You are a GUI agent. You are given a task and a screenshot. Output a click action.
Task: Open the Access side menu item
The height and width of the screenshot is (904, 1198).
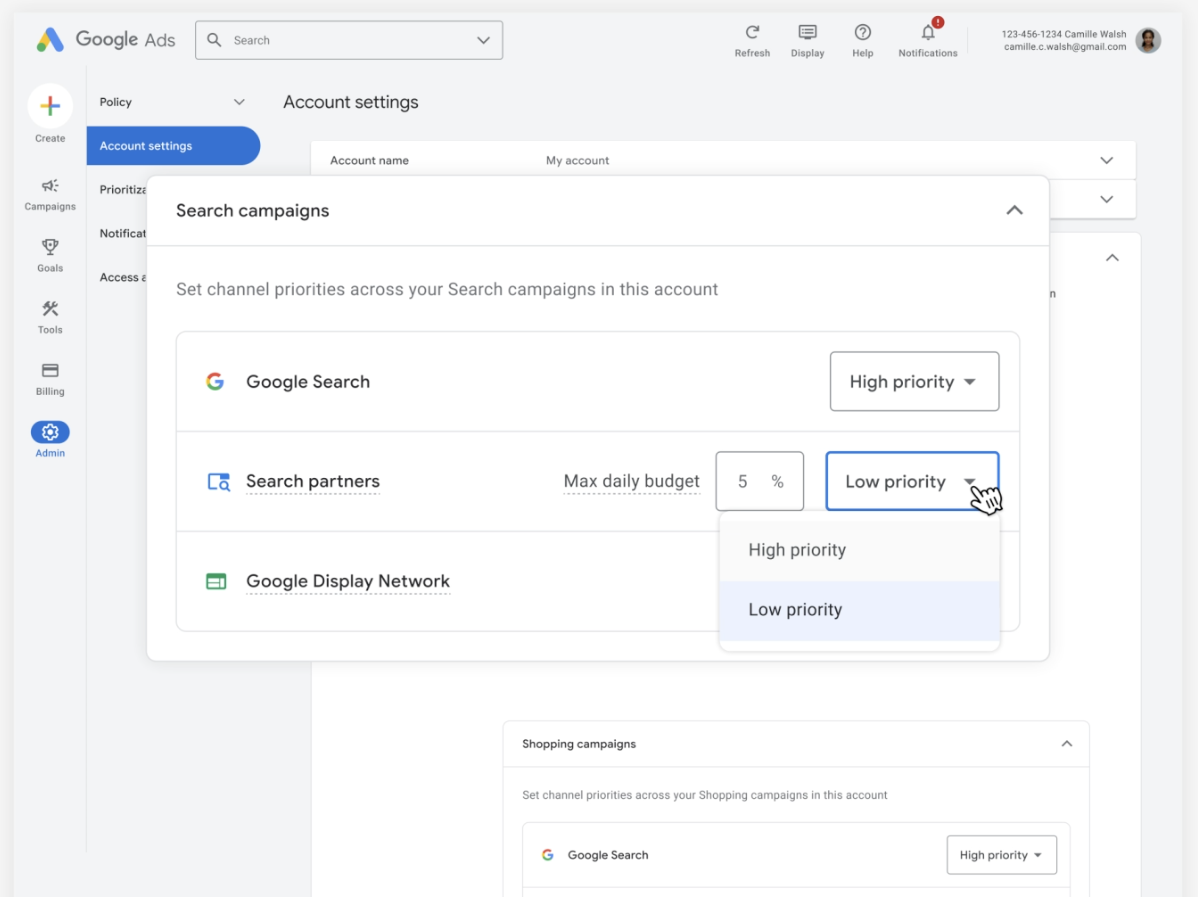click(x=122, y=277)
